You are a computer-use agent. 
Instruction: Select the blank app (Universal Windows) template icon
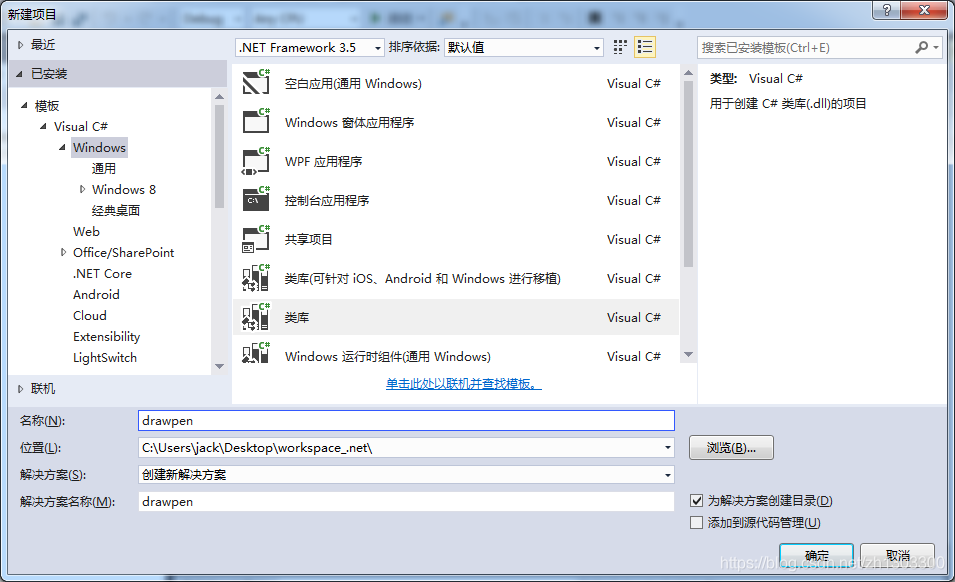[x=256, y=82]
